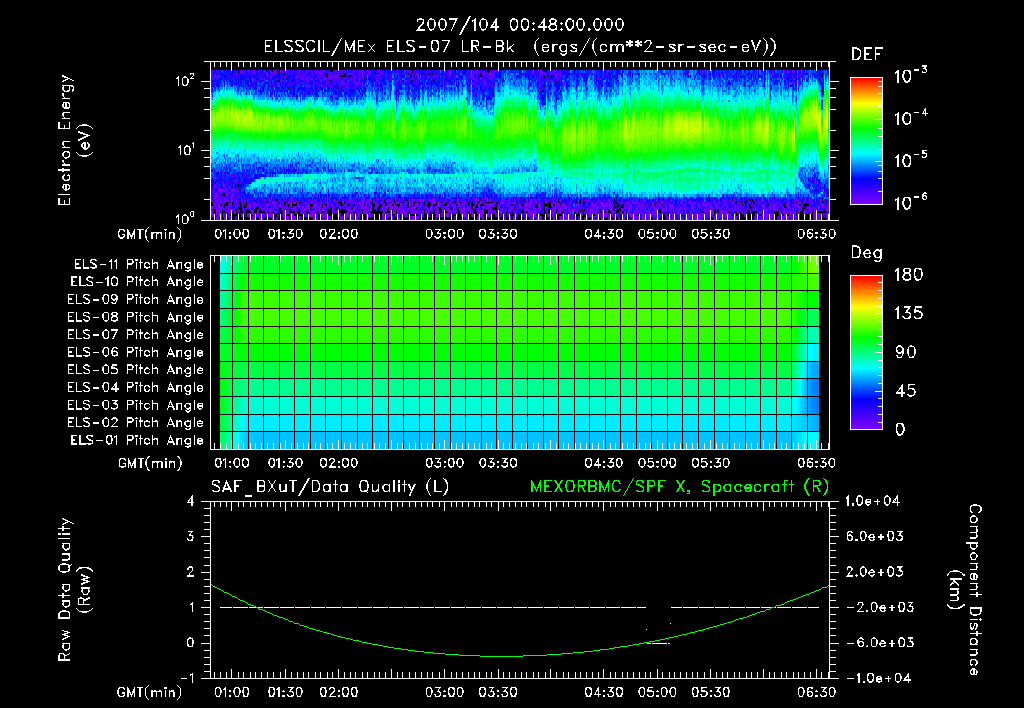This screenshot has height=708, width=1024.
Task: Click the DEF color scale bar
Action: [x=866, y=141]
